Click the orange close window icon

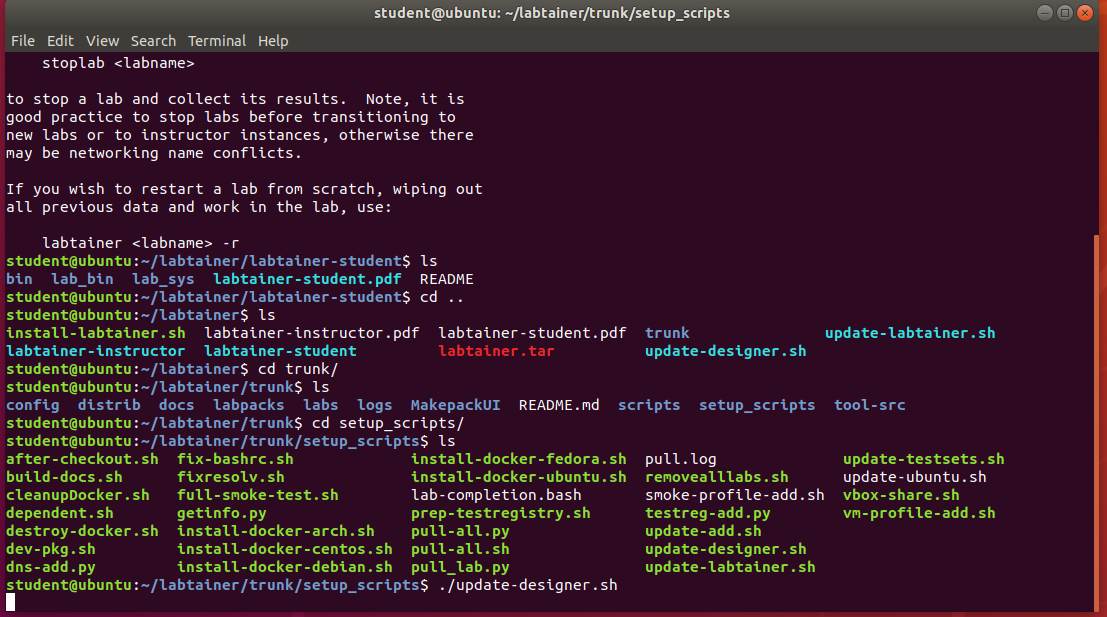click(1084, 13)
